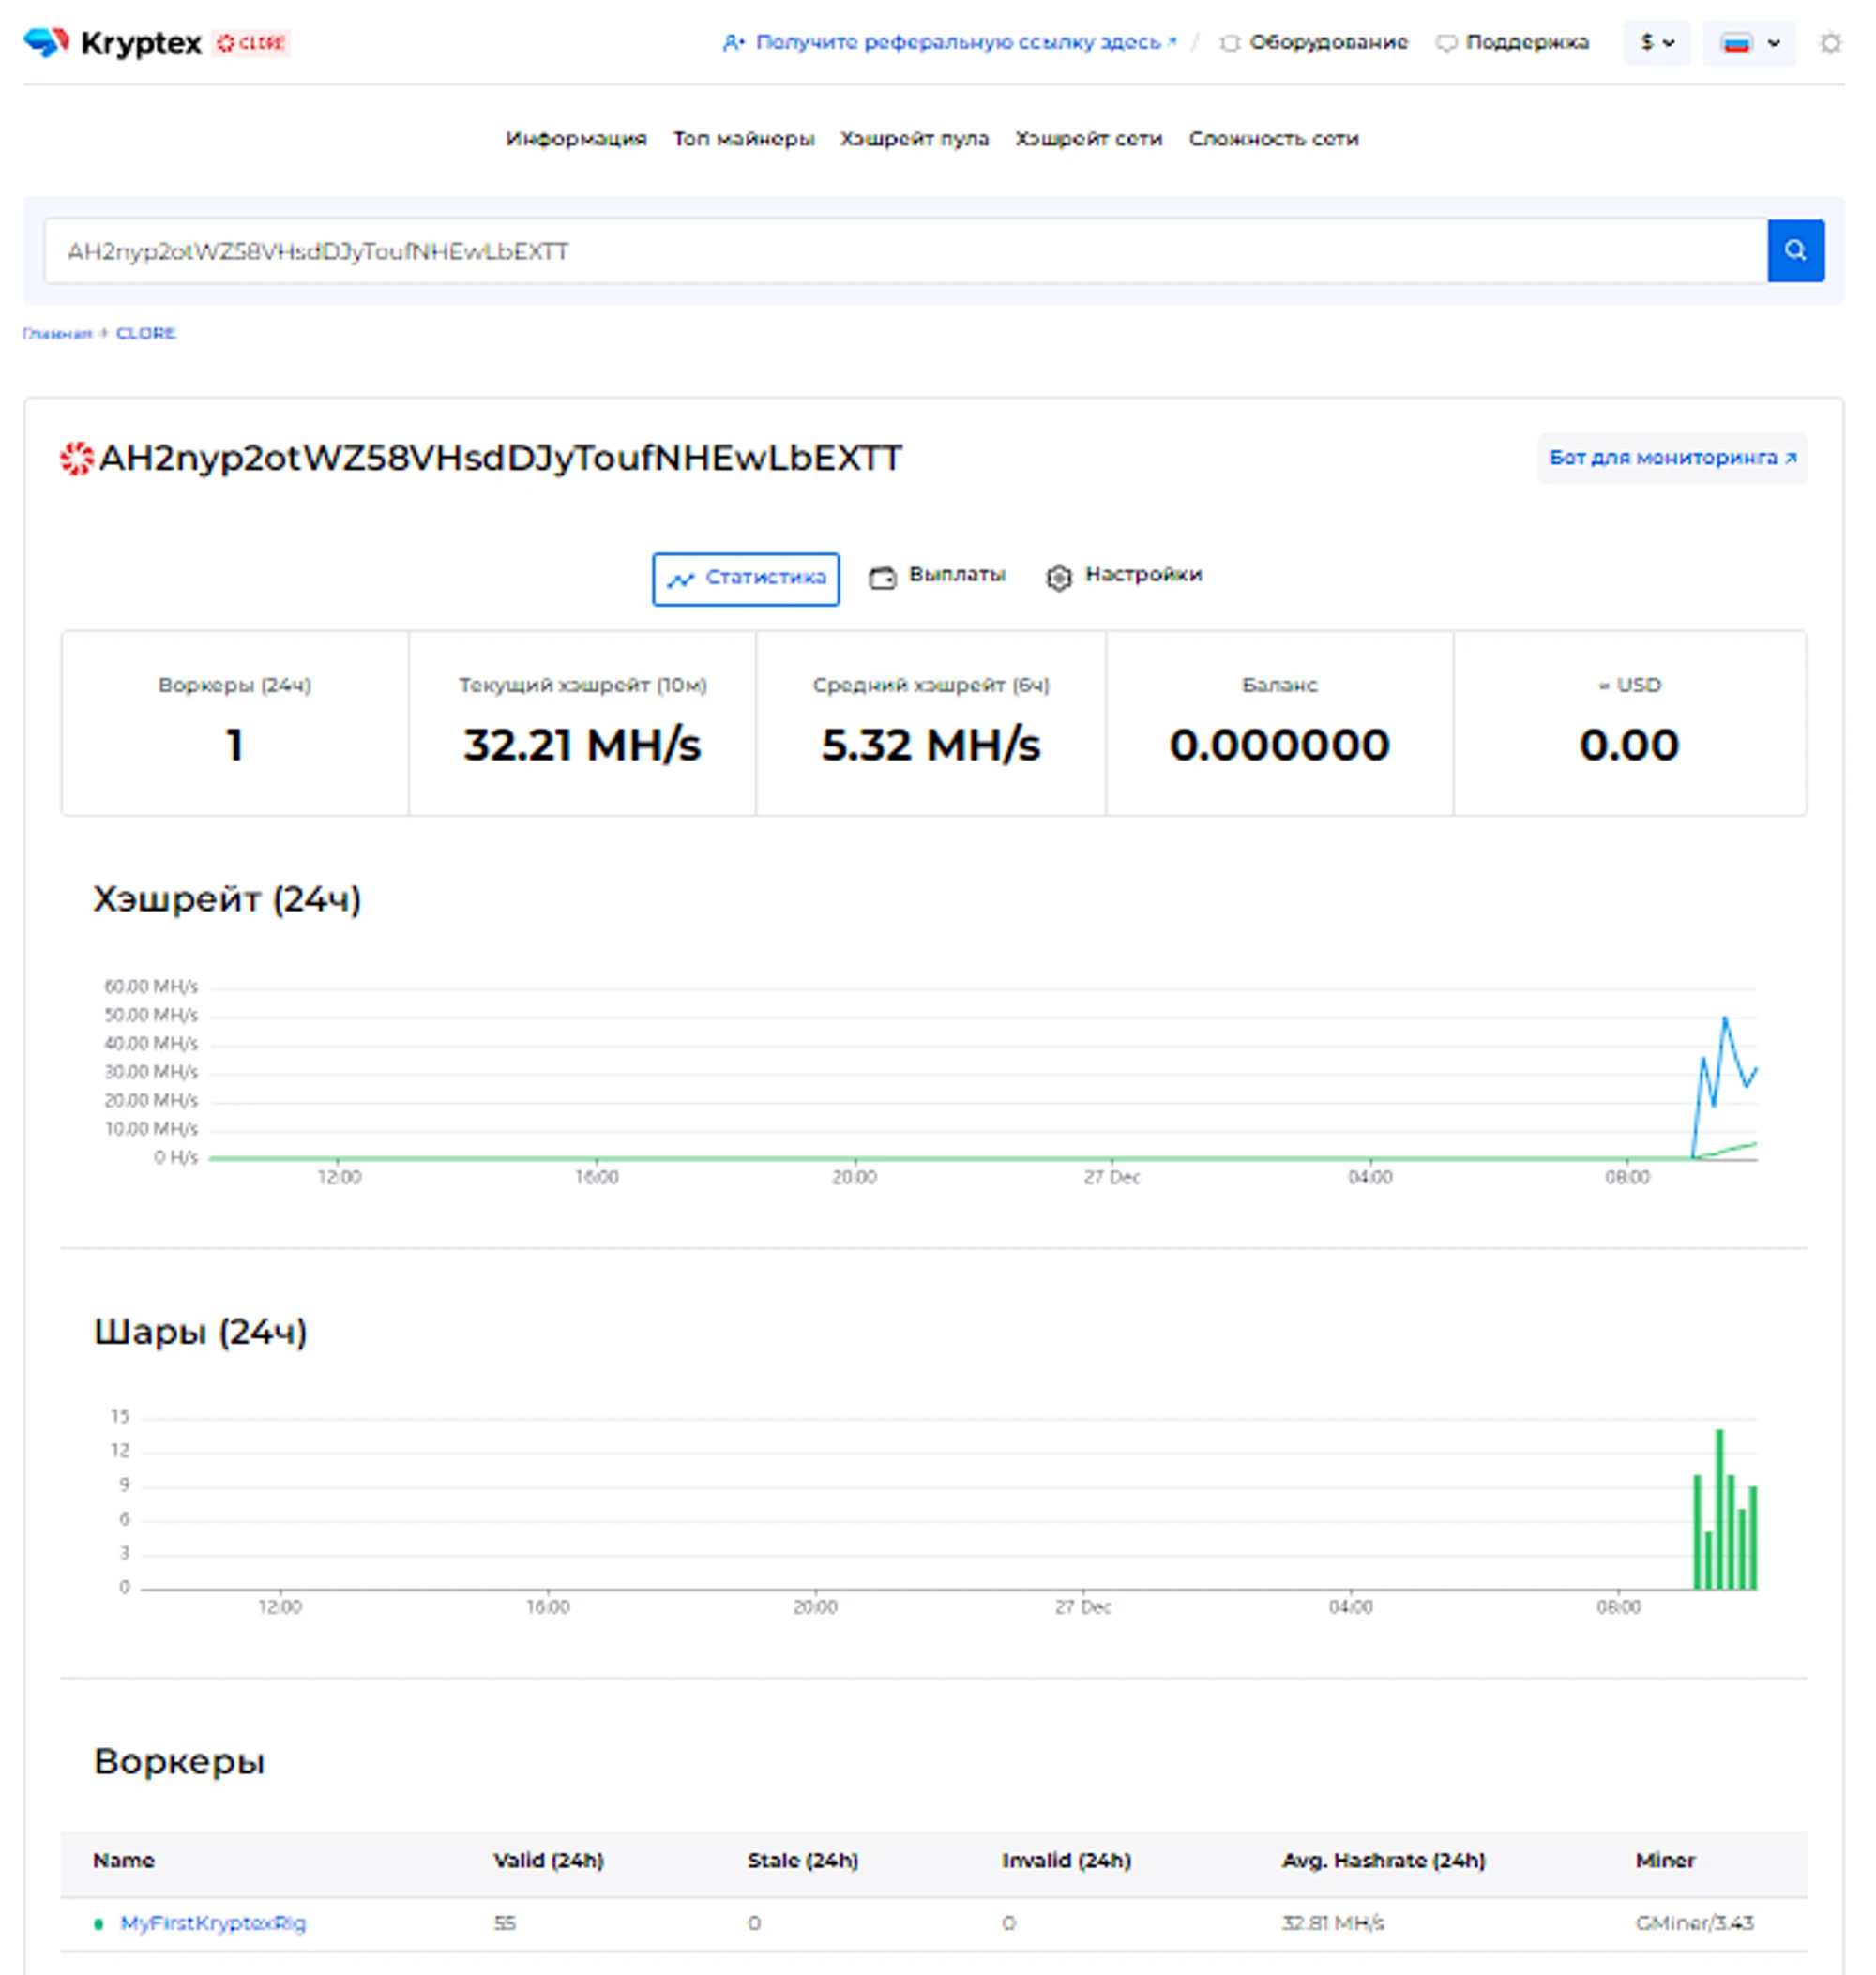Click the CLORE breadcrumb link

click(145, 333)
